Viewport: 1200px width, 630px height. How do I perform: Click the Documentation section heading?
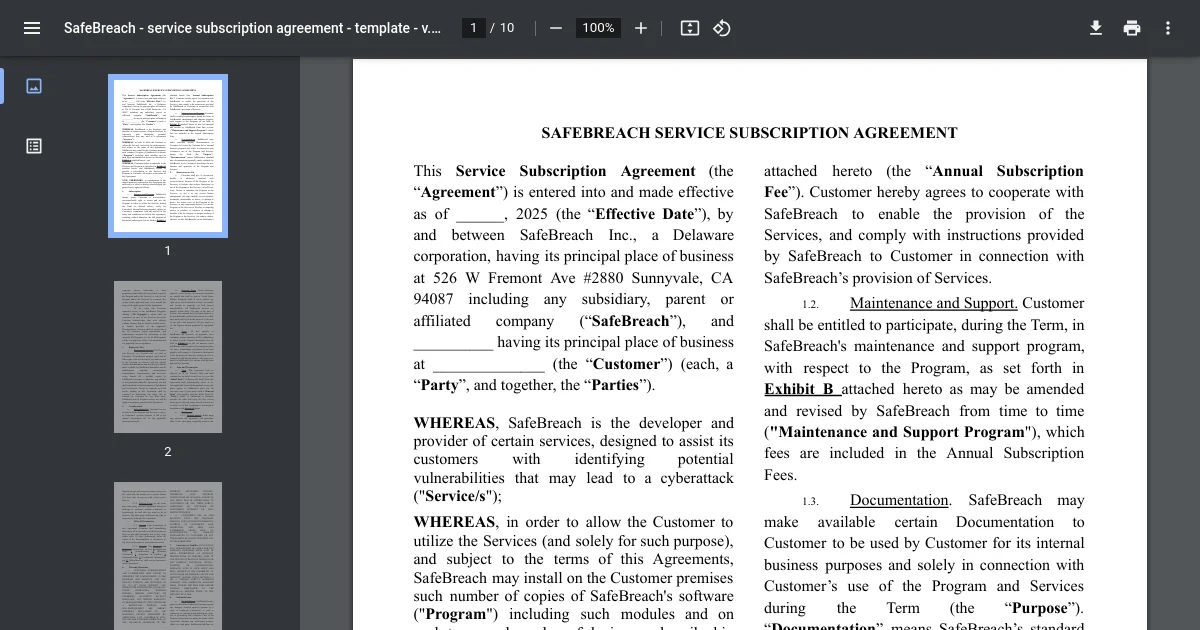click(x=900, y=500)
